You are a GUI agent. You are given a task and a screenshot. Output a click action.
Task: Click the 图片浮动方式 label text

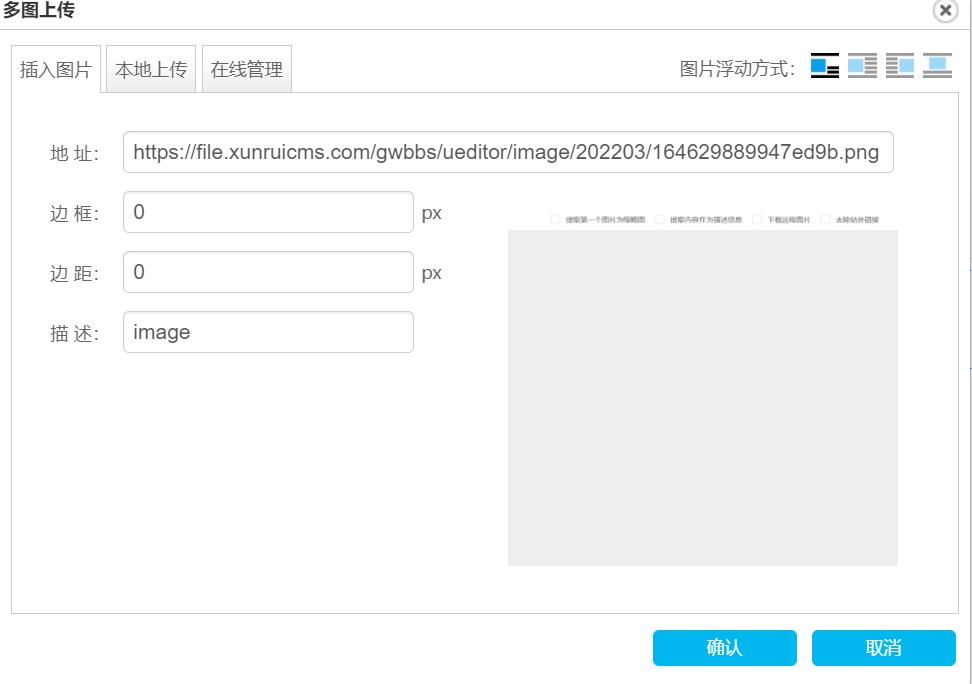[x=737, y=68]
